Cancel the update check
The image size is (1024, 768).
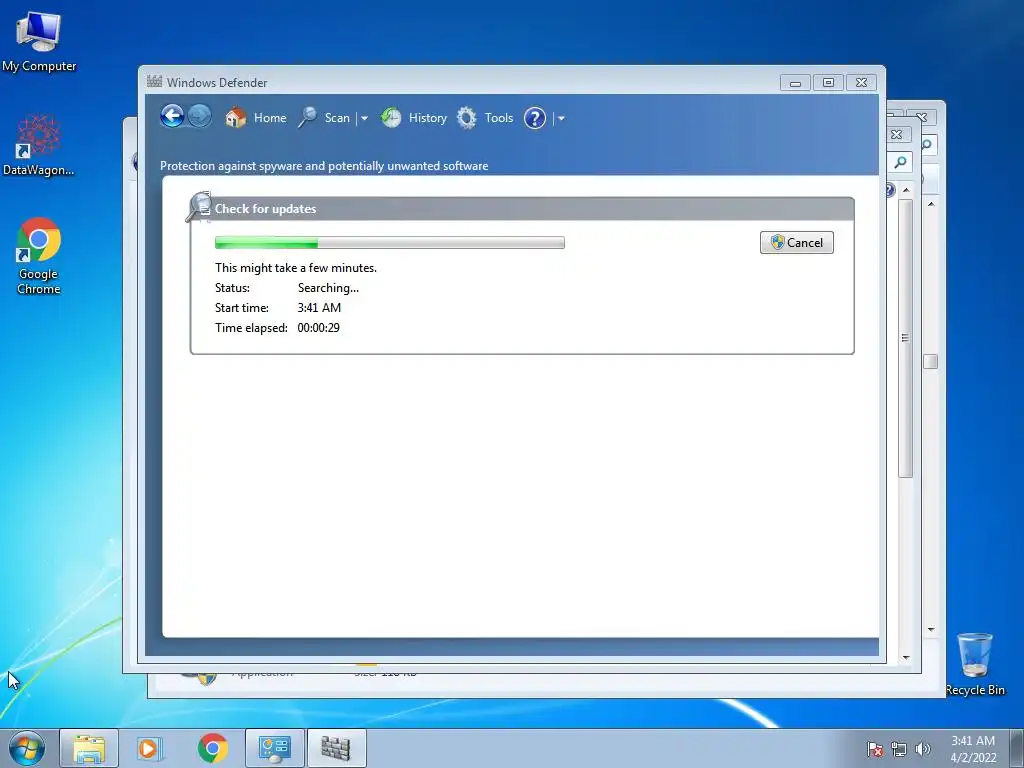point(797,242)
